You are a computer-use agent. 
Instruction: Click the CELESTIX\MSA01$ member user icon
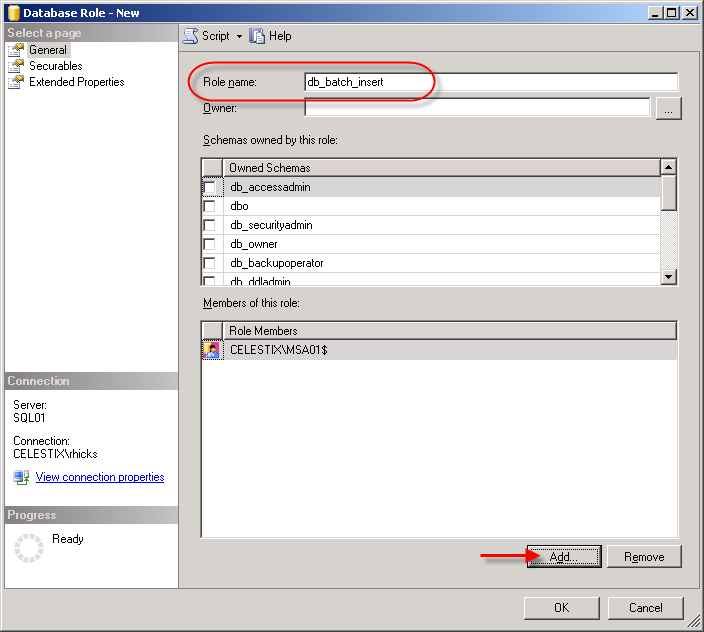pos(211,350)
